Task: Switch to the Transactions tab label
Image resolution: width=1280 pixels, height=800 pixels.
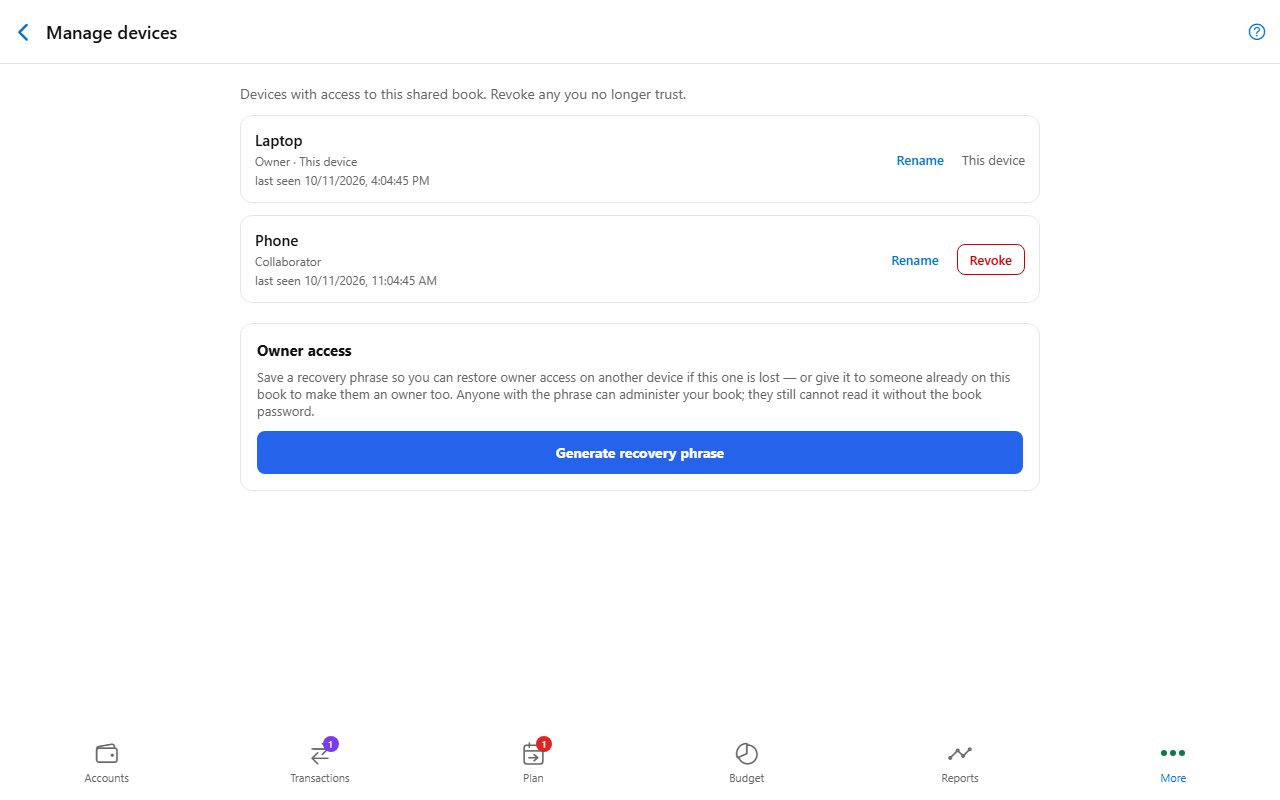Action: (320, 778)
